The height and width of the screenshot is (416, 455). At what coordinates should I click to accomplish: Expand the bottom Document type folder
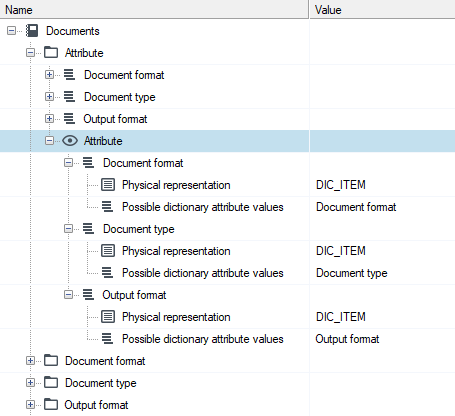coord(30,383)
